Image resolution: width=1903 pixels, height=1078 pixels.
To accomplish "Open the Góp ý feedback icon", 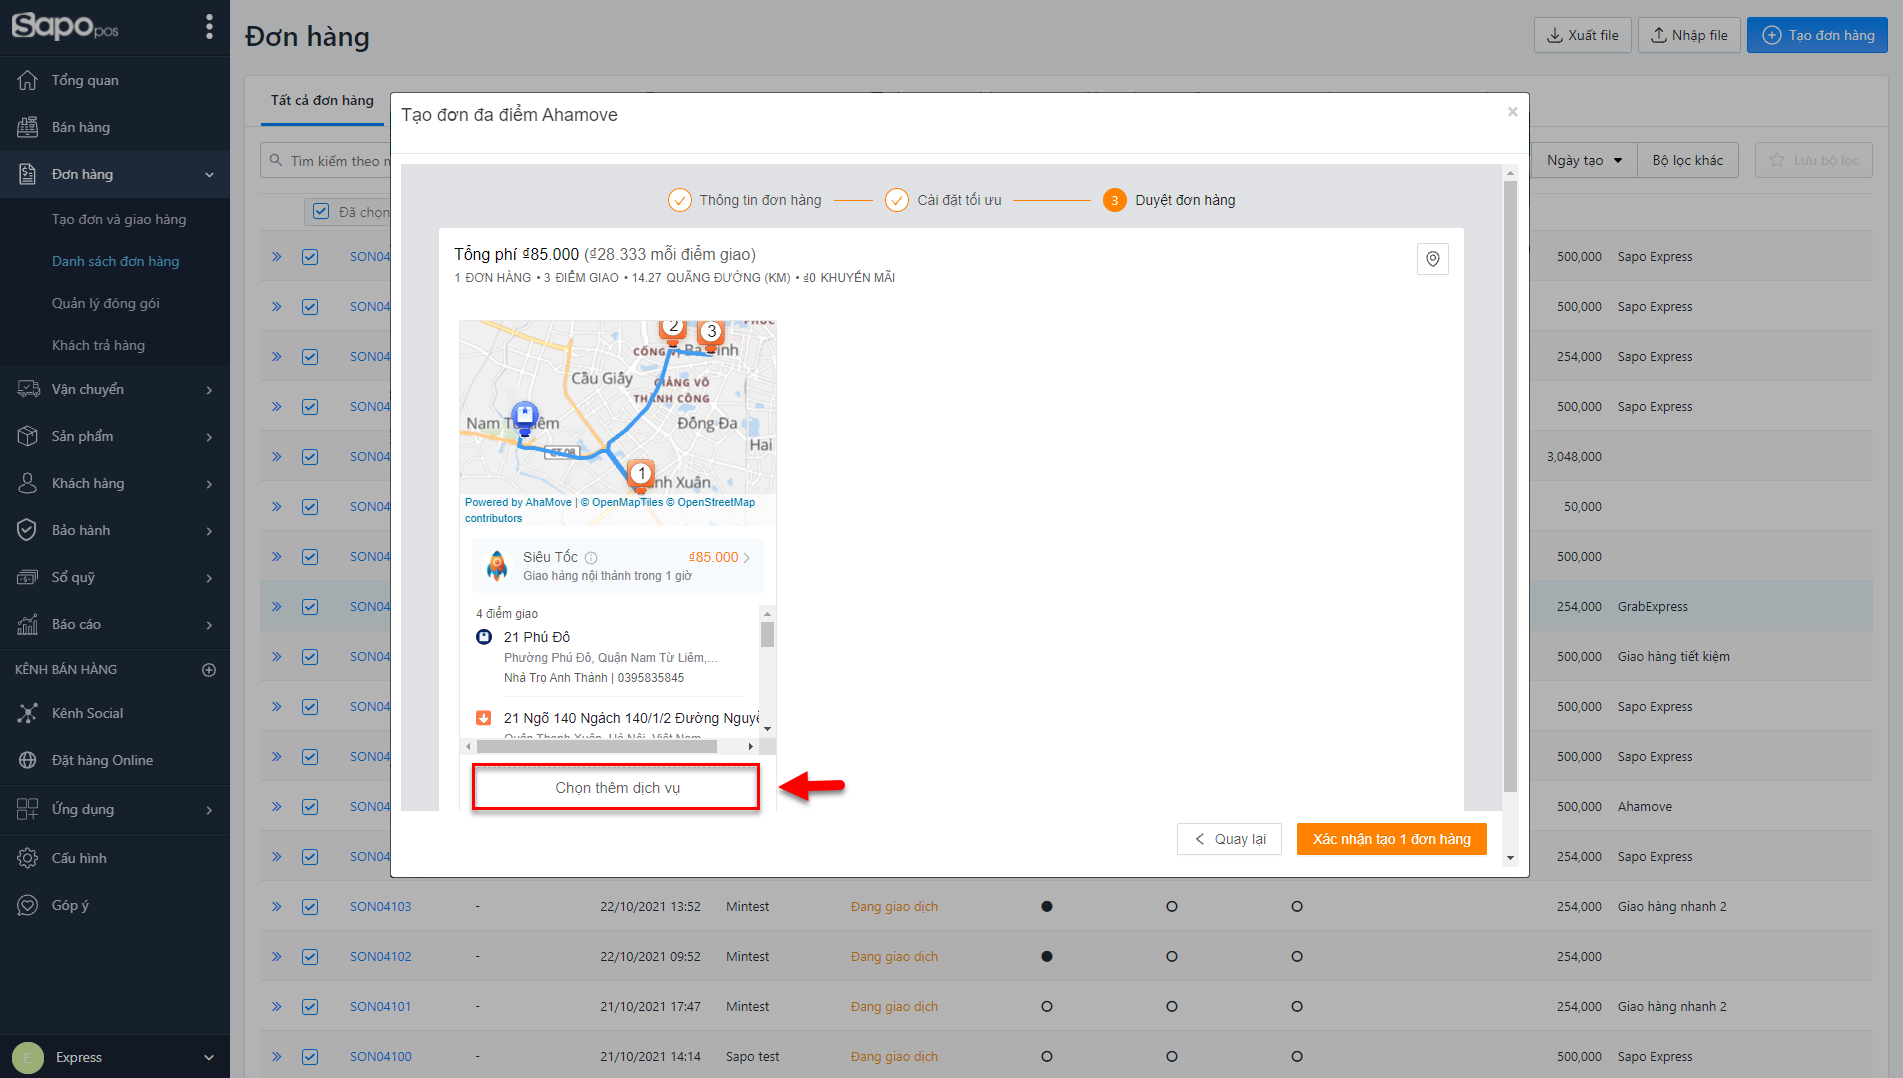I will point(28,905).
